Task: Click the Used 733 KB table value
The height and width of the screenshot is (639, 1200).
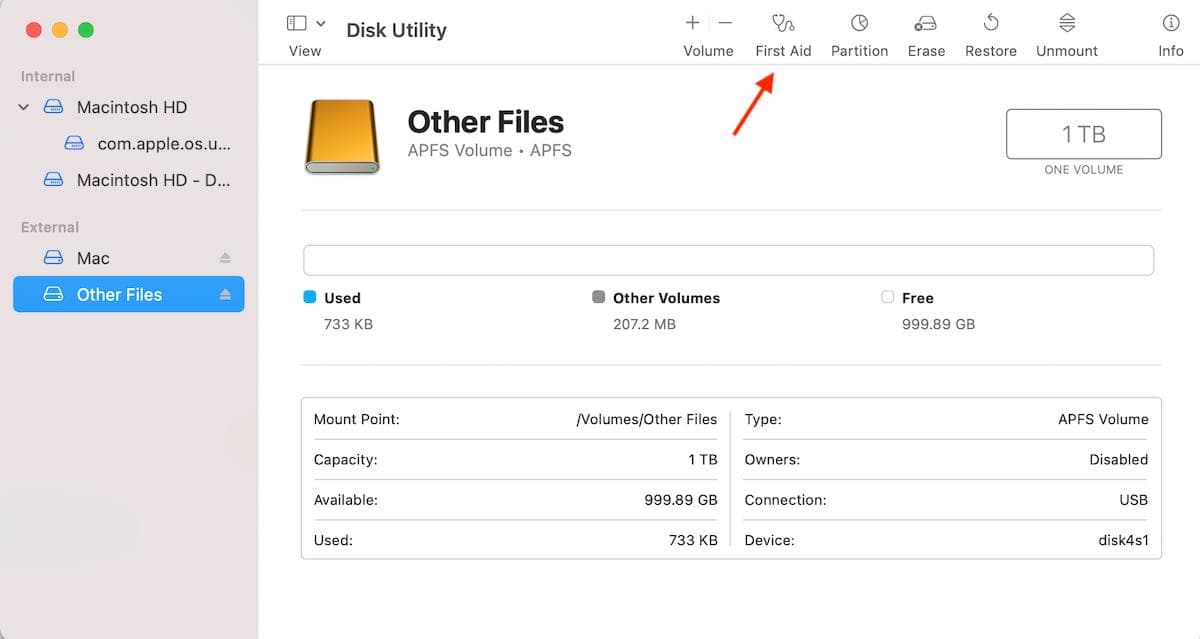Action: 694,539
